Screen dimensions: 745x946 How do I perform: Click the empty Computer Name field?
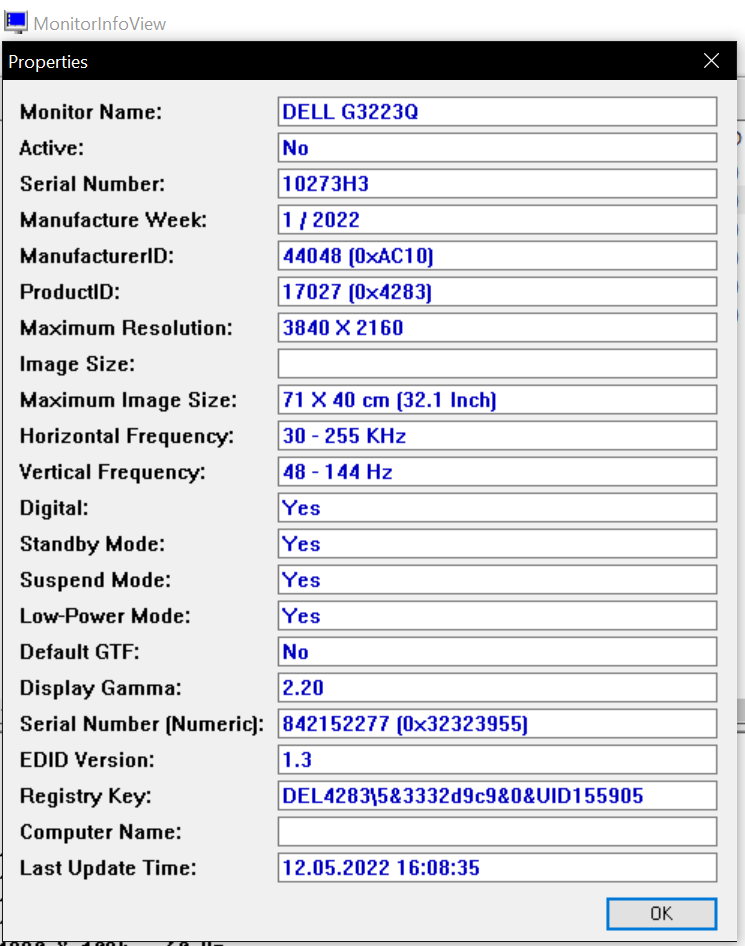coord(497,831)
